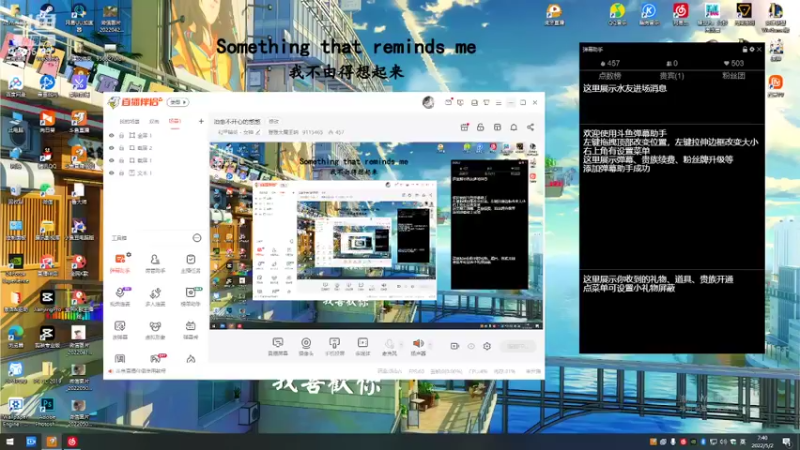The image size is (800, 450).
Task: Open the bottom-row first toolbox icon
Action: (x=120, y=359)
